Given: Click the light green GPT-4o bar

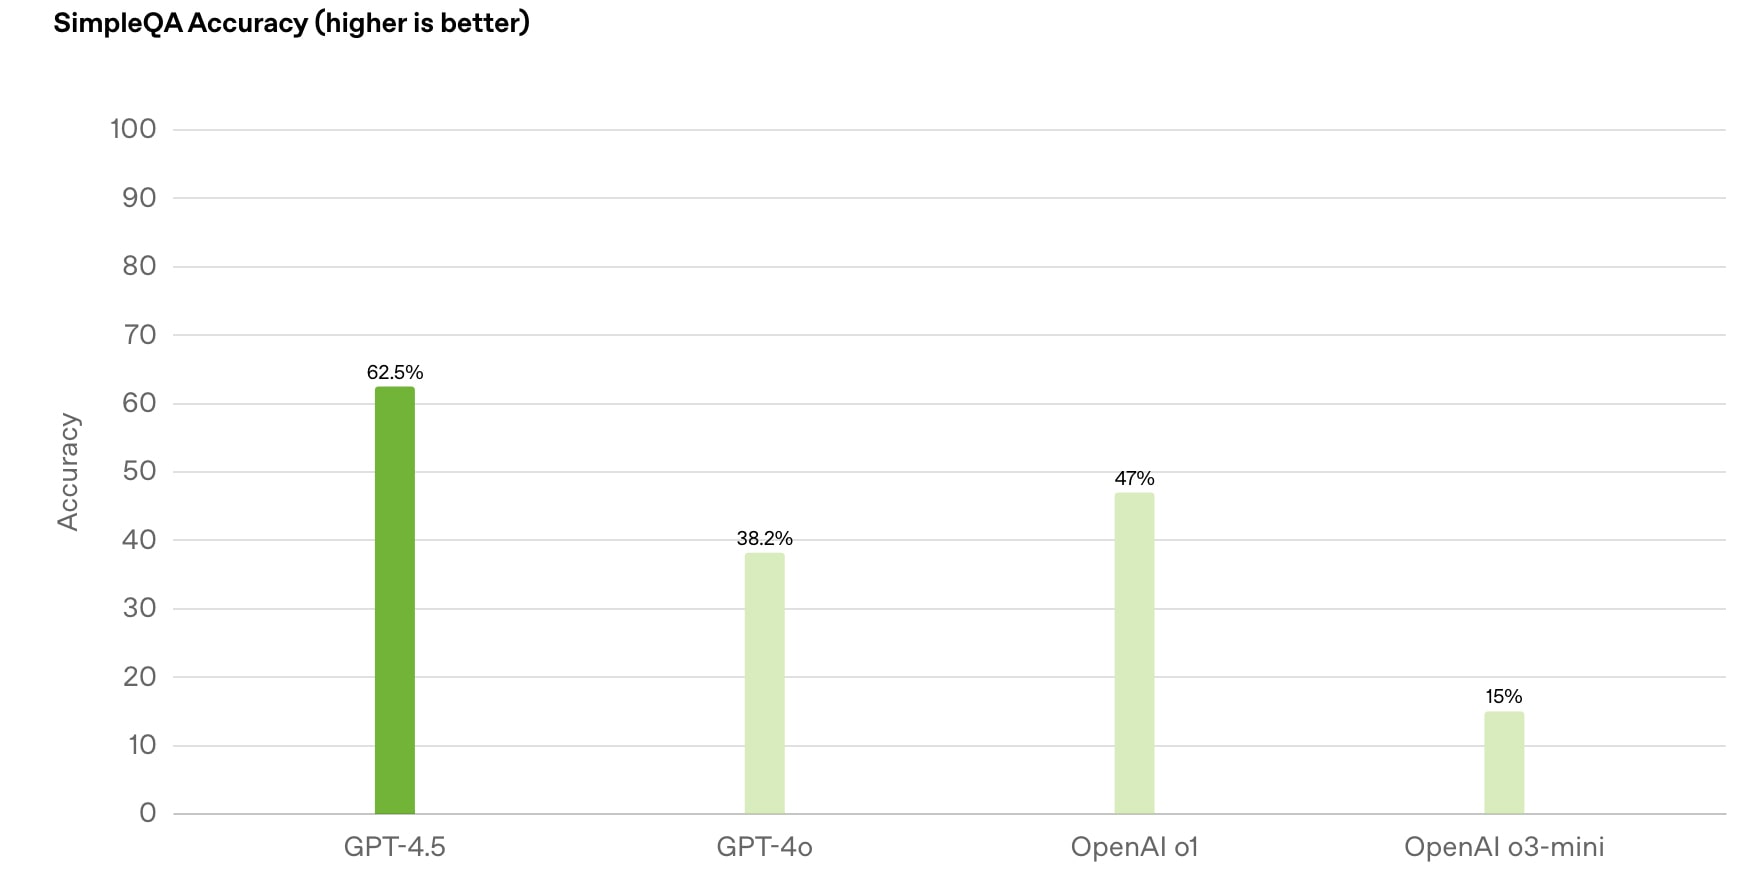Looking at the screenshot, I should pos(764,683).
